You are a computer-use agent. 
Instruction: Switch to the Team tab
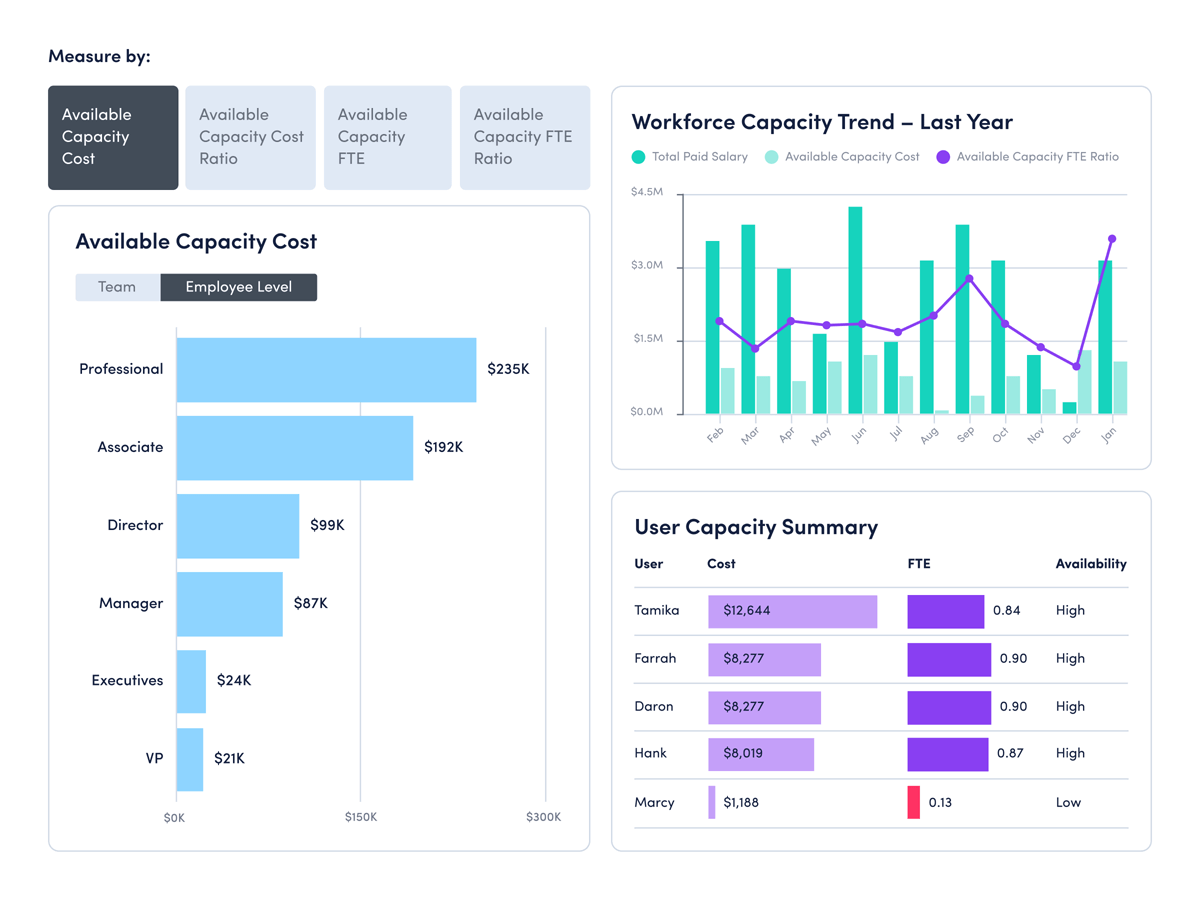pyautogui.click(x=117, y=287)
